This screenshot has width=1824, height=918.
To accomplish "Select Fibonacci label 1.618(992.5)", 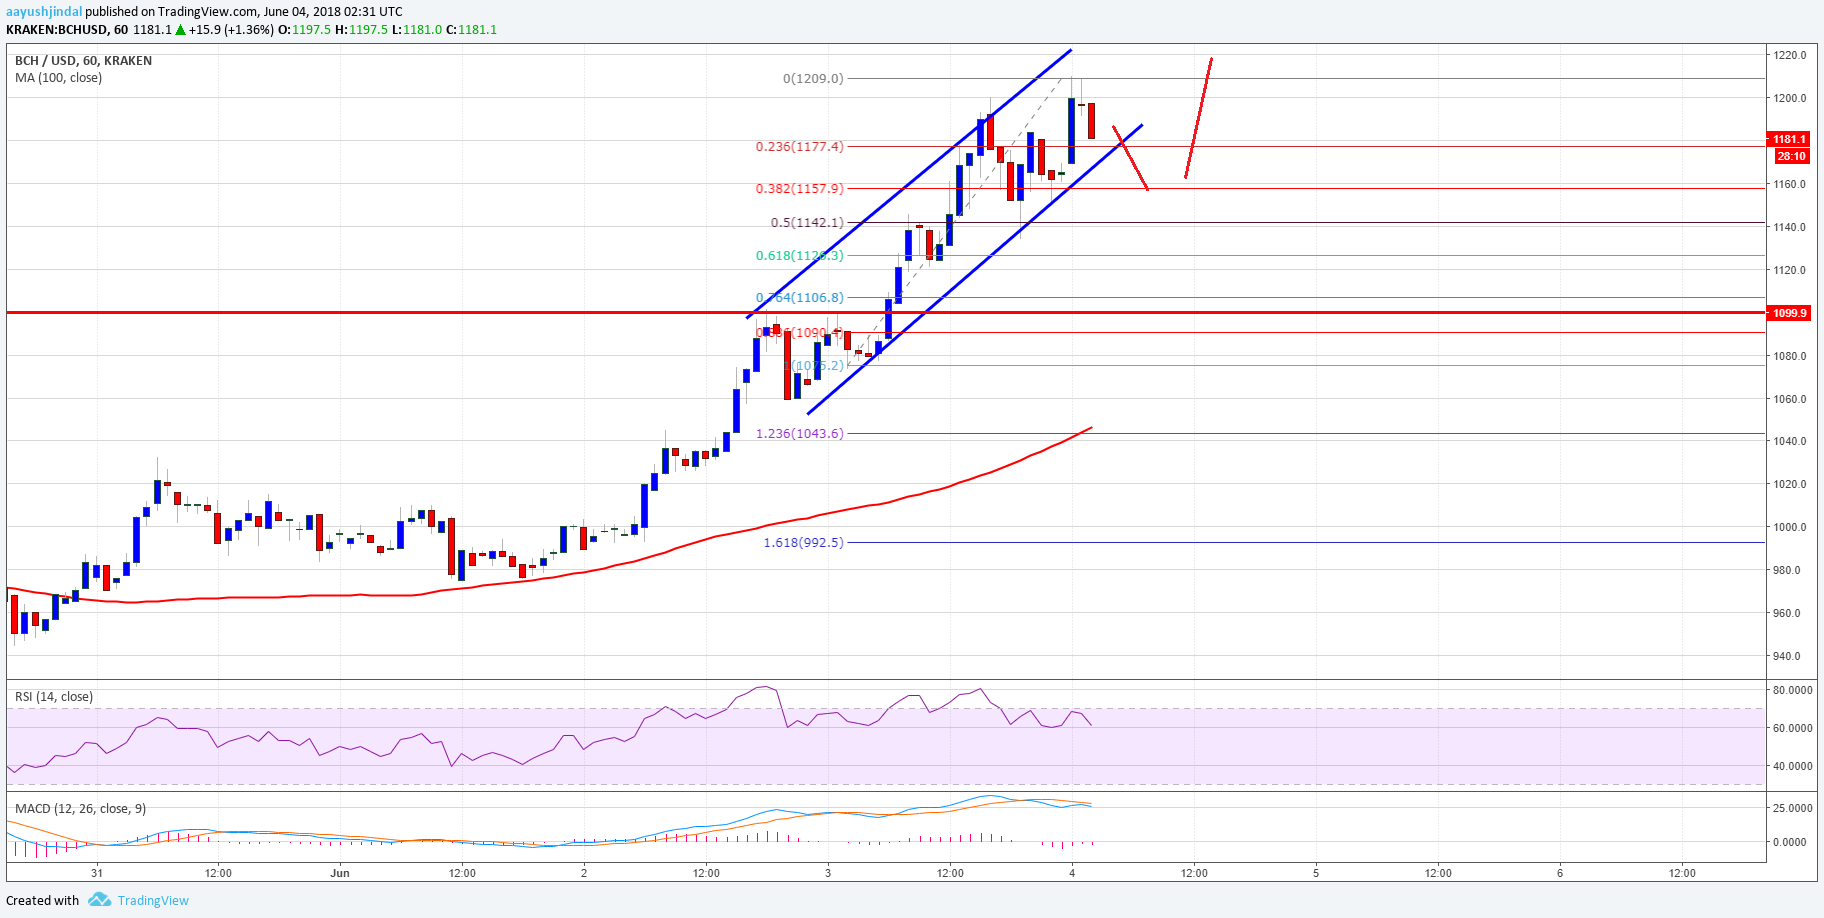I will pos(803,542).
